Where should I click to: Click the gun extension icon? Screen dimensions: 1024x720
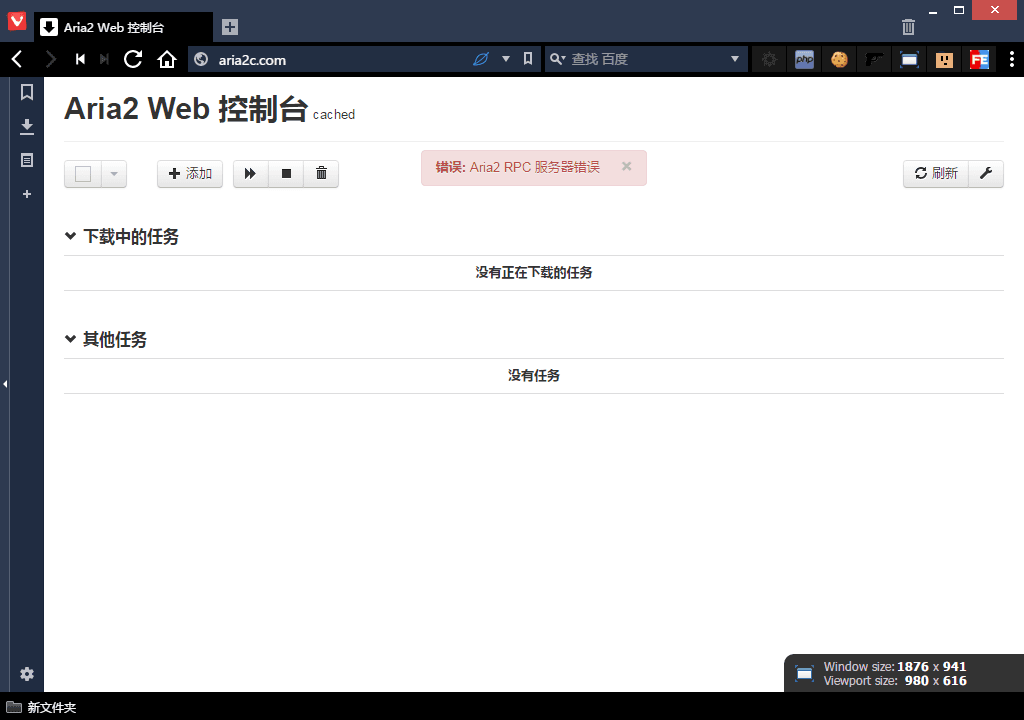point(874,59)
